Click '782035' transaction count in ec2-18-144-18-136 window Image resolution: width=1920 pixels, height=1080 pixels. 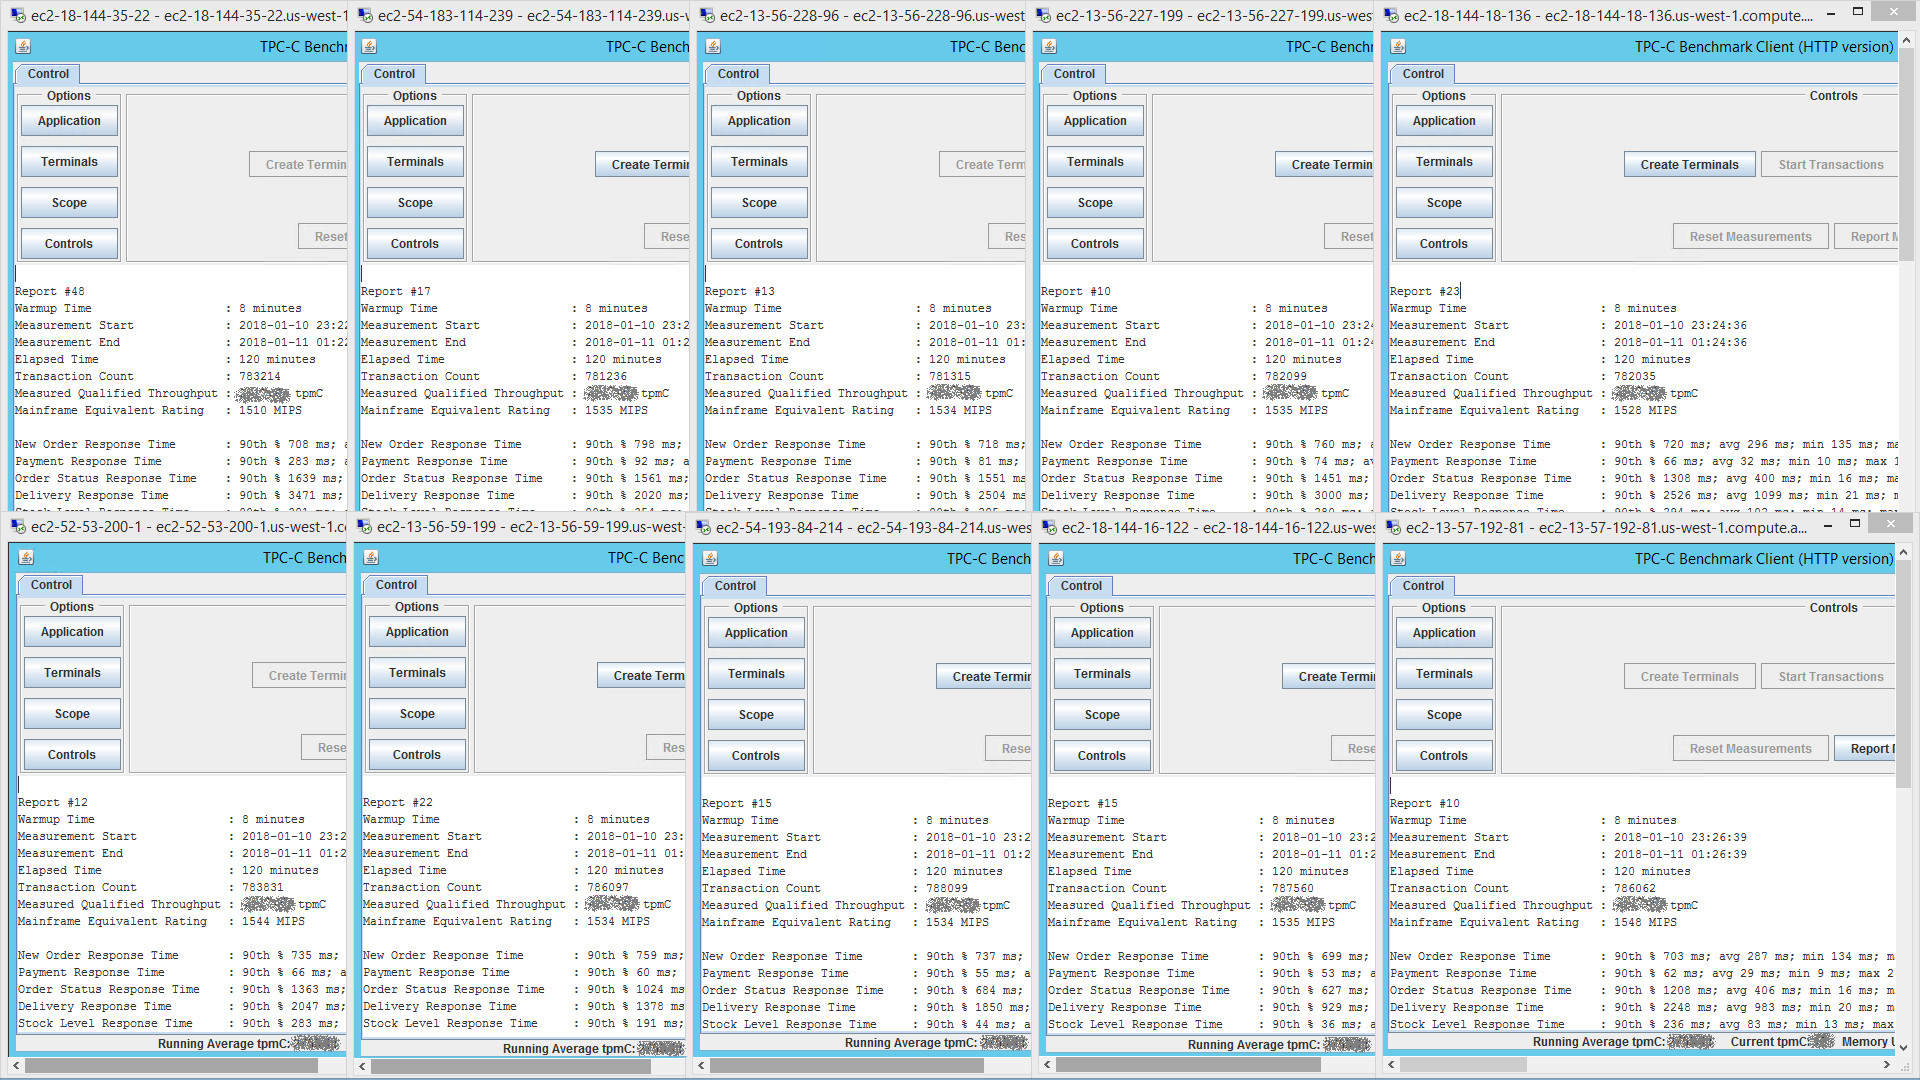pyautogui.click(x=1634, y=377)
